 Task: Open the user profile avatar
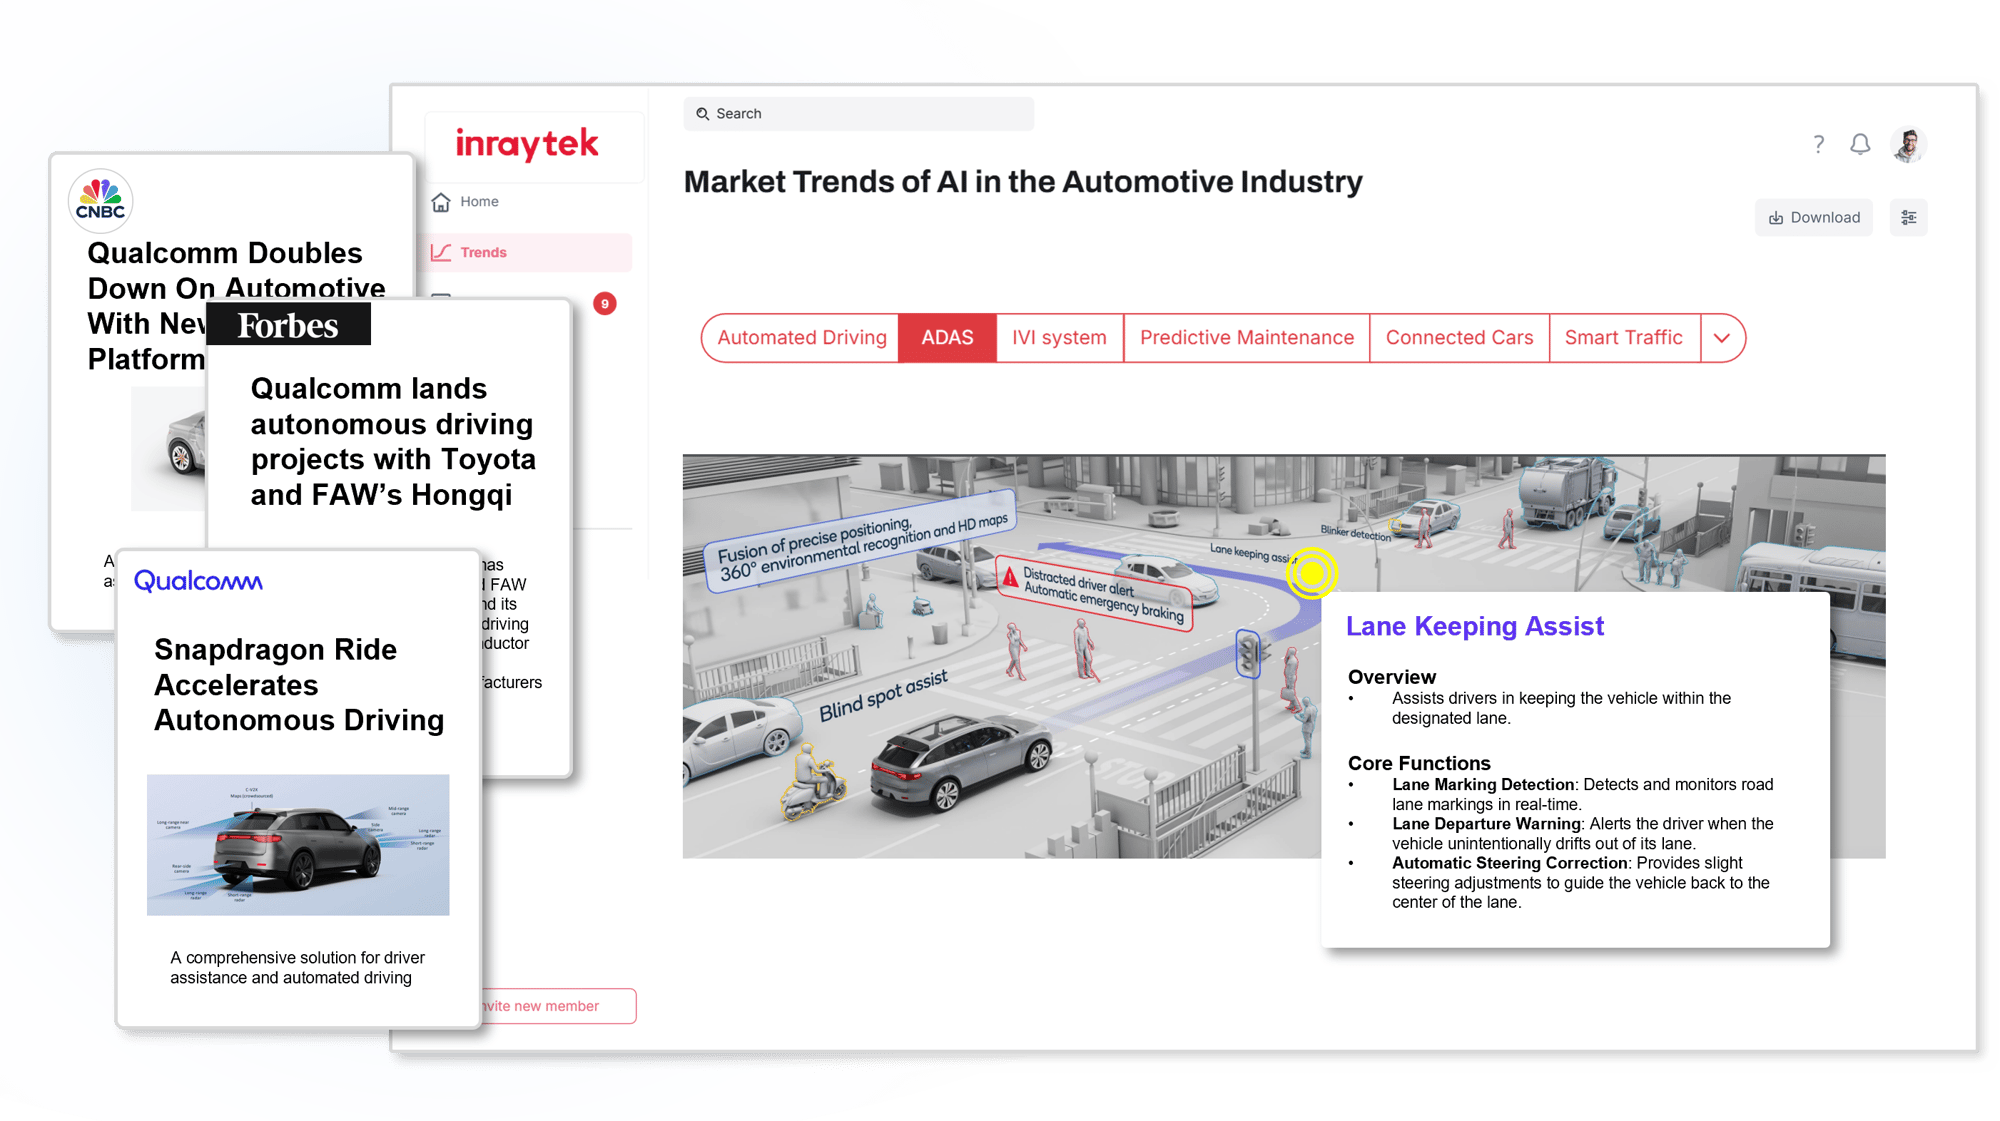[x=1908, y=145]
